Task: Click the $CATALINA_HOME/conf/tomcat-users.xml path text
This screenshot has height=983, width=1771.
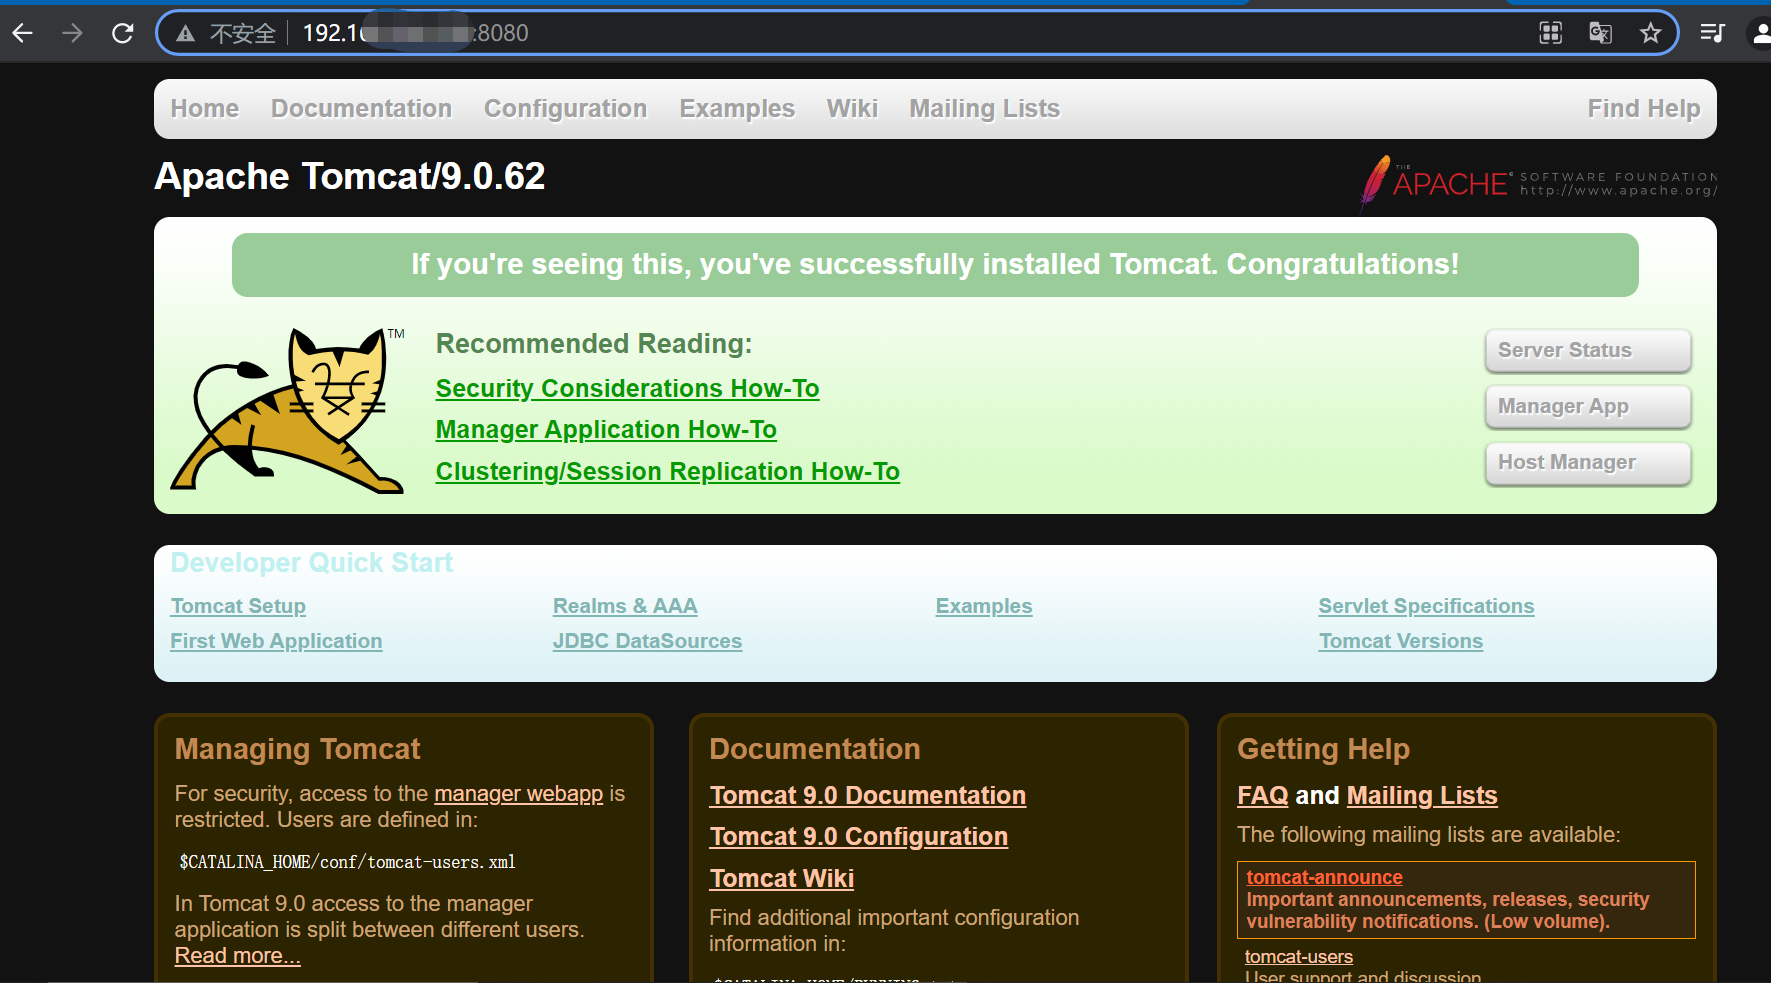Action: 347,862
